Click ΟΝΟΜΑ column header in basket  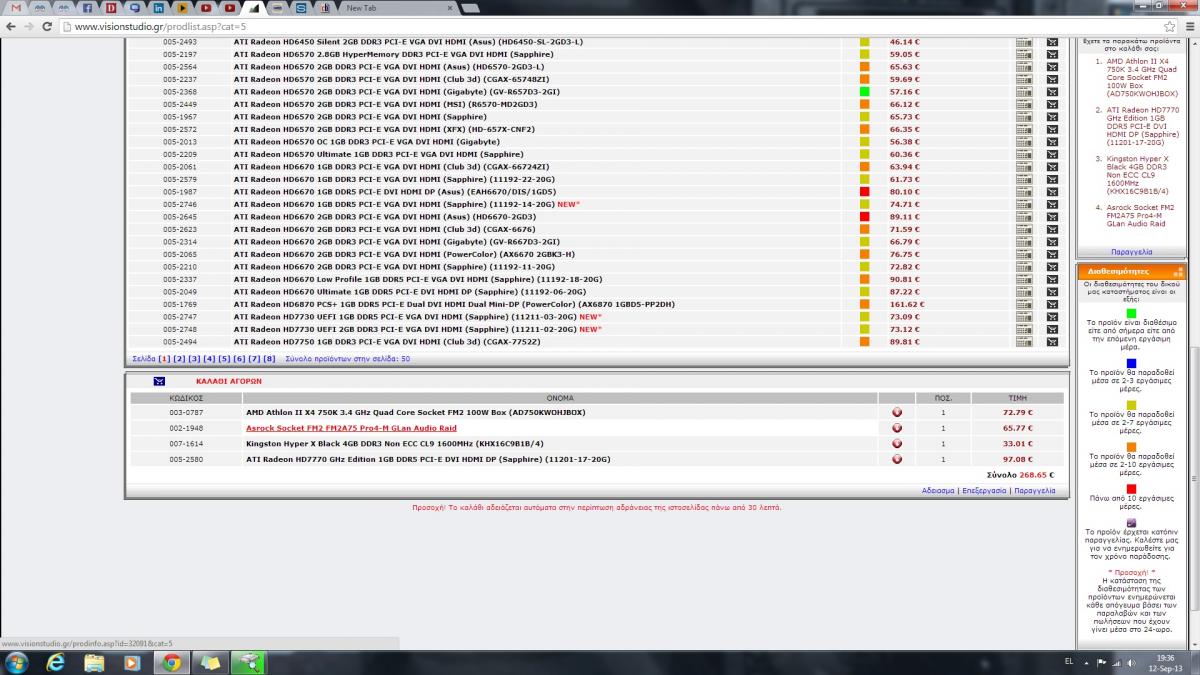[560, 397]
